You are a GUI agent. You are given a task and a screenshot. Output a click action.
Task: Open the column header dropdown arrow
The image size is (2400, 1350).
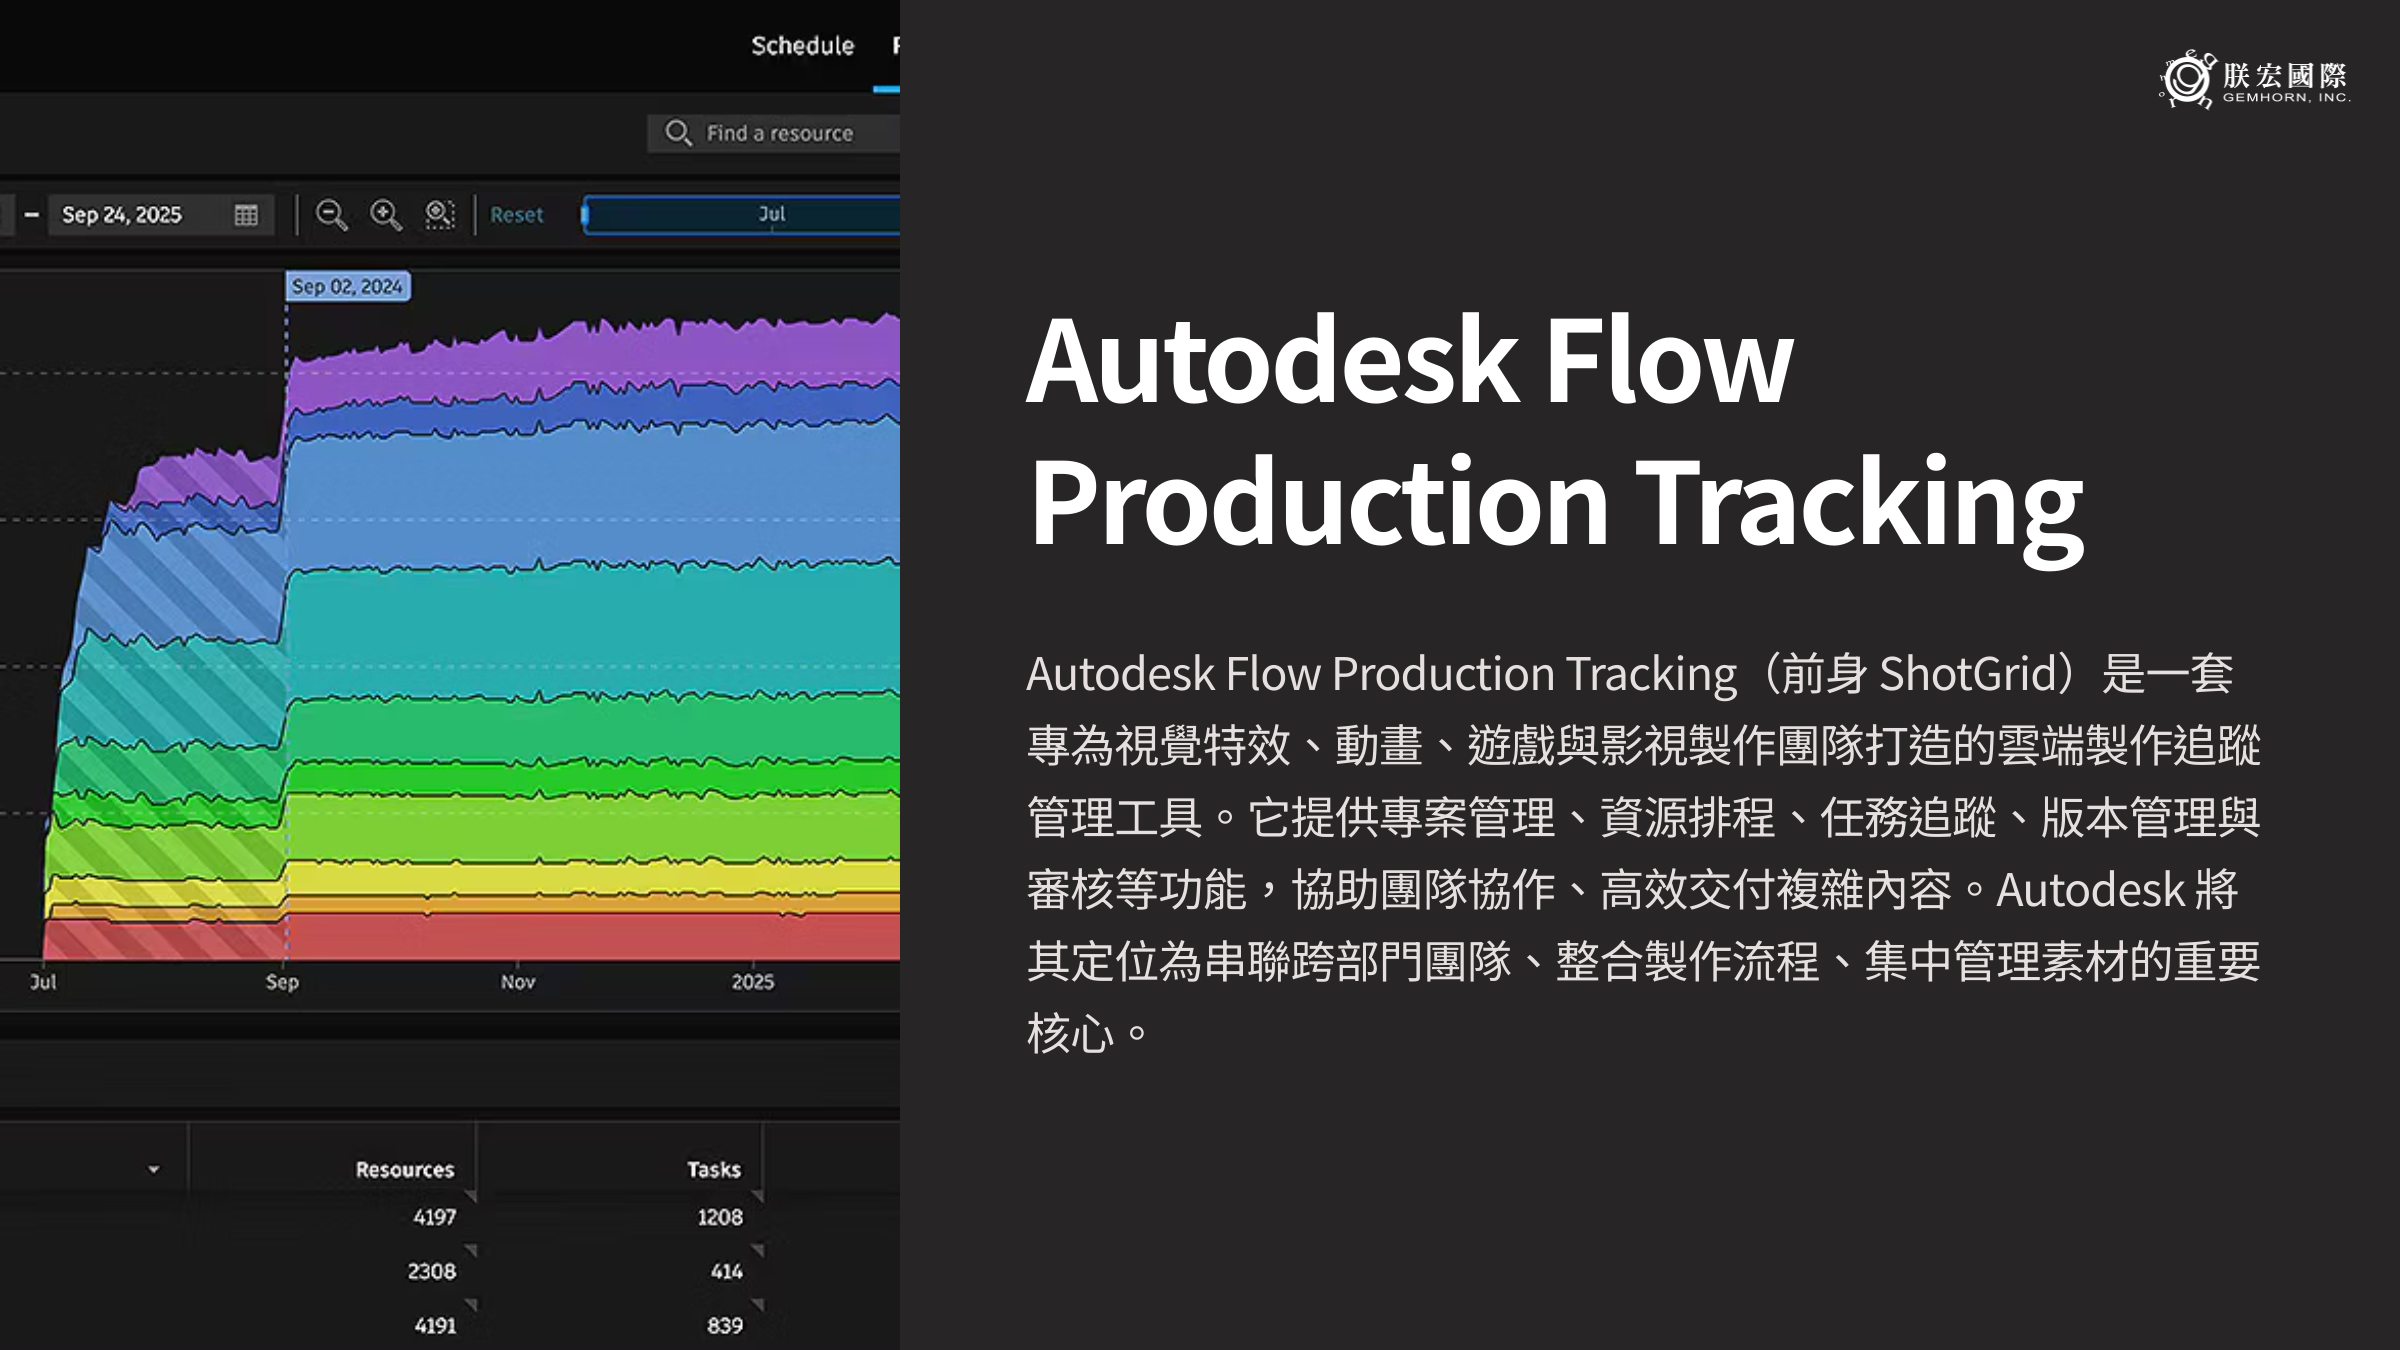pos(154,1169)
